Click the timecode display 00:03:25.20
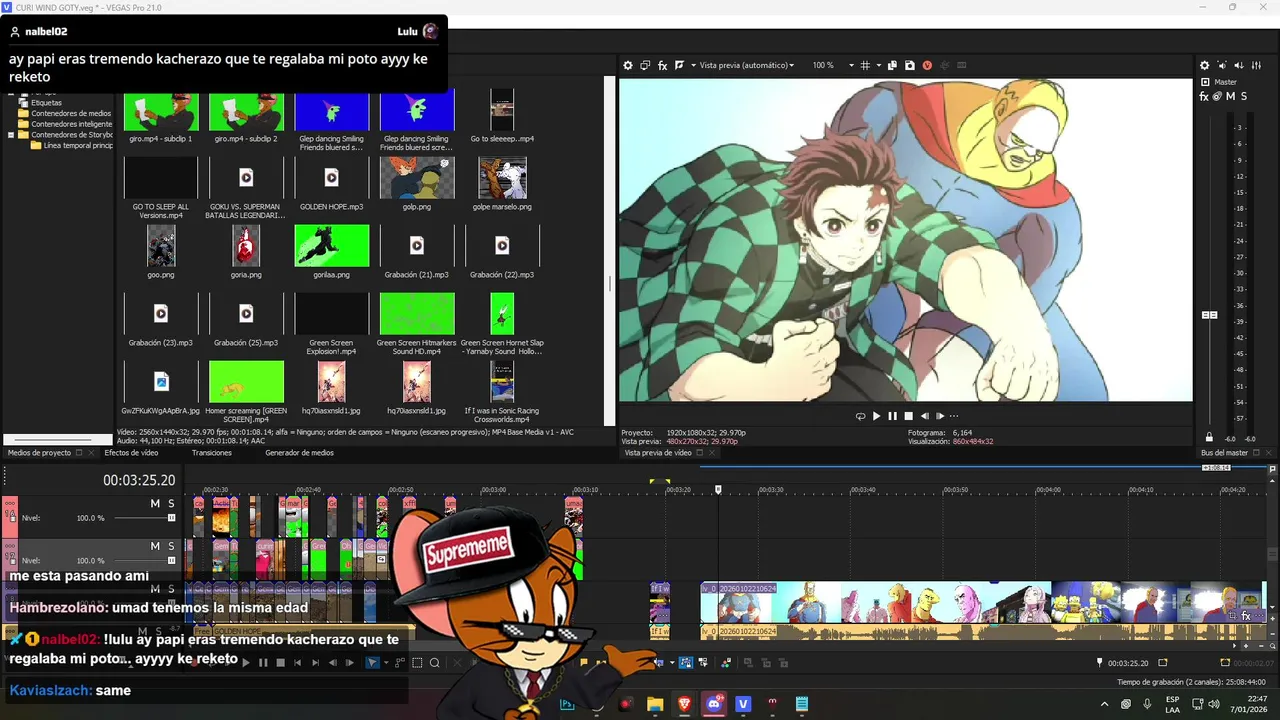1280x720 pixels. pyautogui.click(x=139, y=481)
